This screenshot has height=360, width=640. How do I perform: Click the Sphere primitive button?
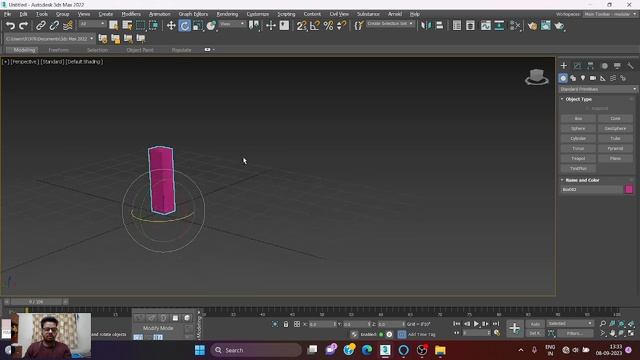pos(578,129)
